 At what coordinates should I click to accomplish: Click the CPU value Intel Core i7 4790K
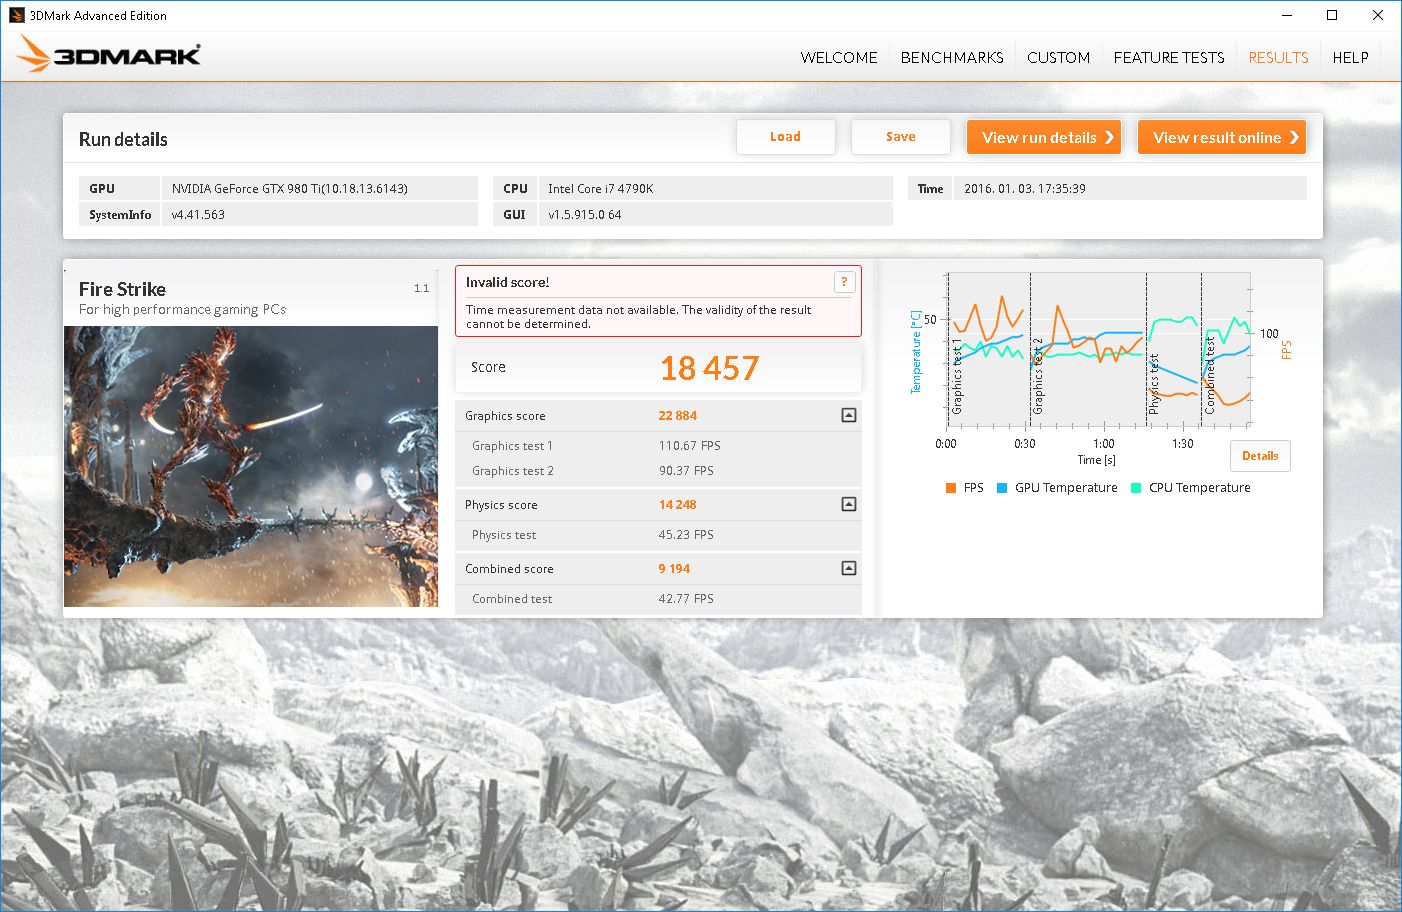(x=600, y=188)
